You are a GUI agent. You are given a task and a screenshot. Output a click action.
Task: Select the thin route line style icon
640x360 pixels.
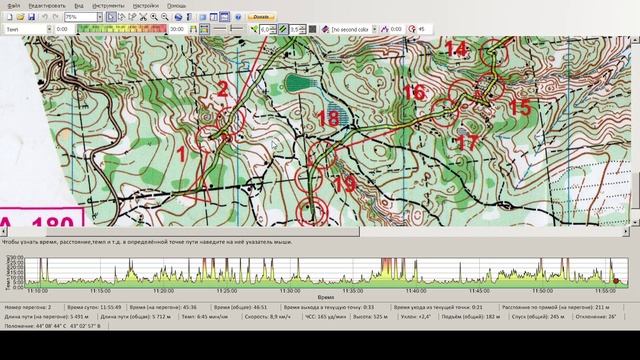(220, 29)
